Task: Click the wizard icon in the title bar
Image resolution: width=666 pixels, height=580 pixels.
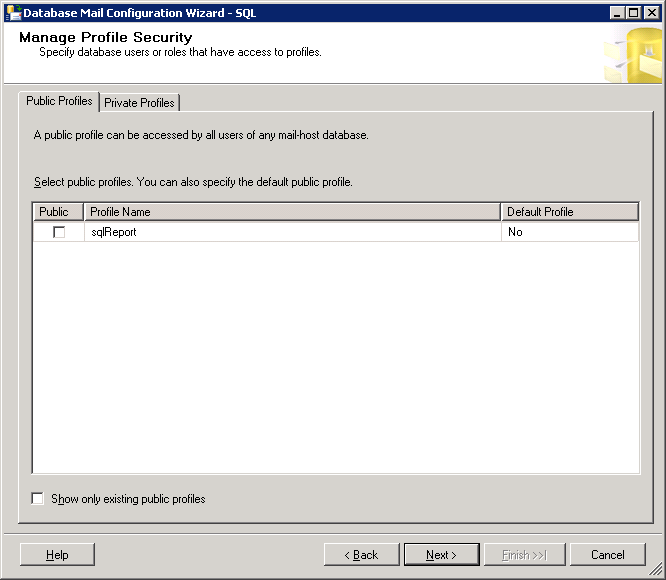Action: [x=12, y=12]
